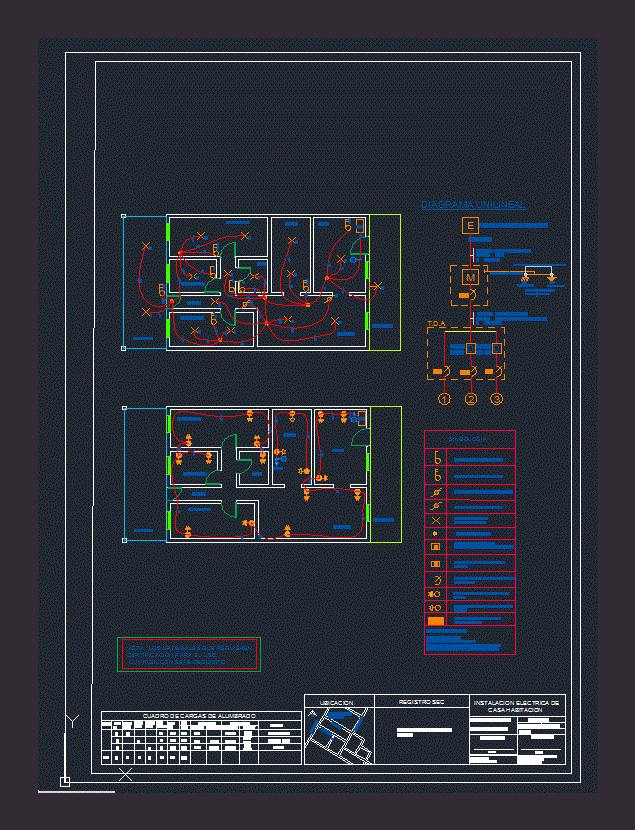
Task: Click the orange E box in the diagram
Action: (469, 227)
